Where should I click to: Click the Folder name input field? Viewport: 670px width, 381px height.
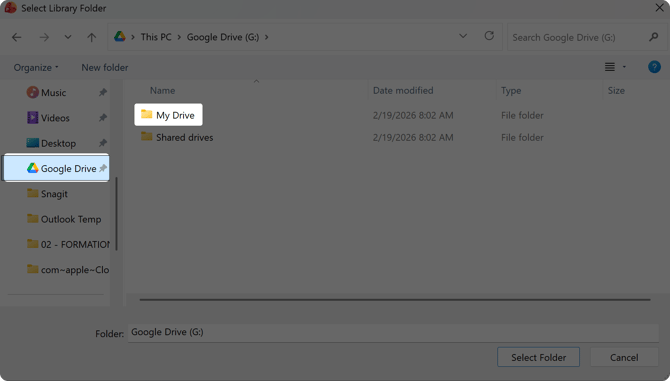pos(393,332)
